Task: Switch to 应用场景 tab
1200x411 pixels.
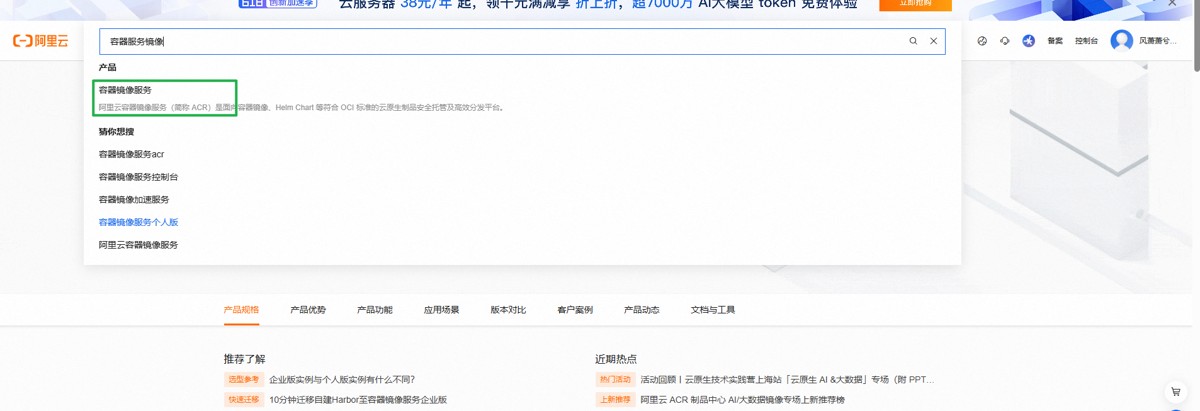Action: coord(441,310)
